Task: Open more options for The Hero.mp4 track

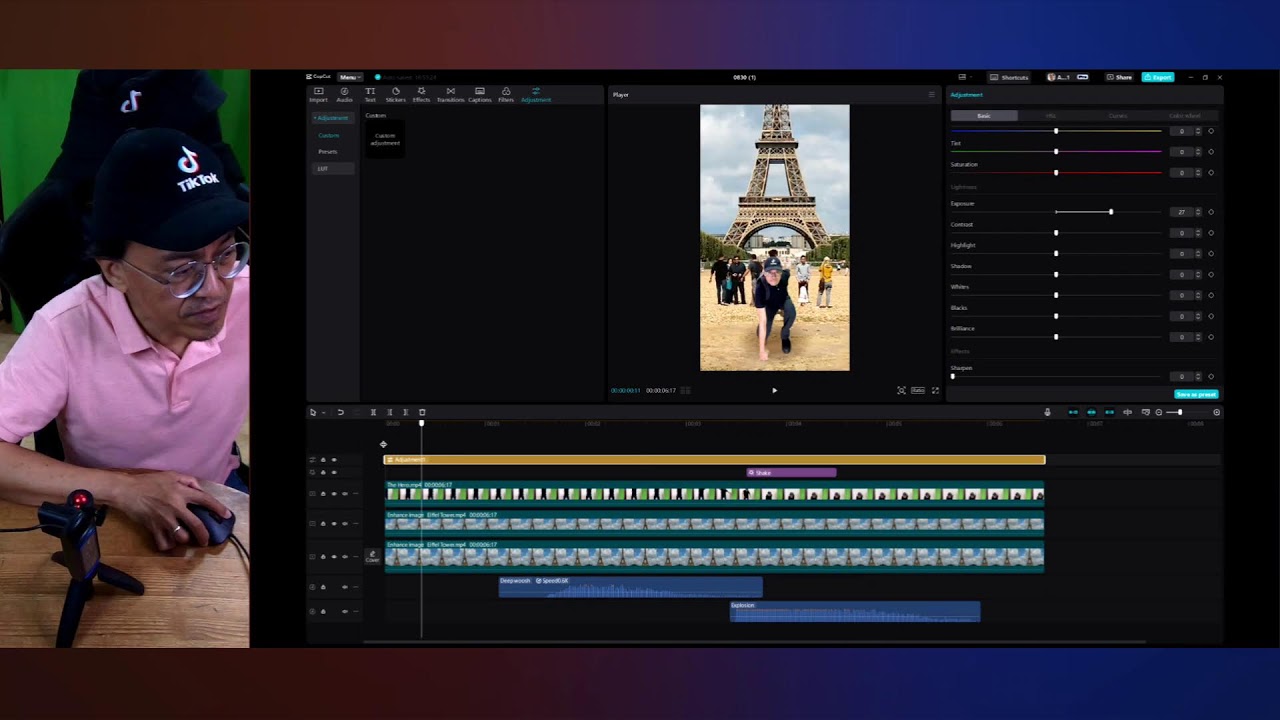Action: tap(356, 494)
